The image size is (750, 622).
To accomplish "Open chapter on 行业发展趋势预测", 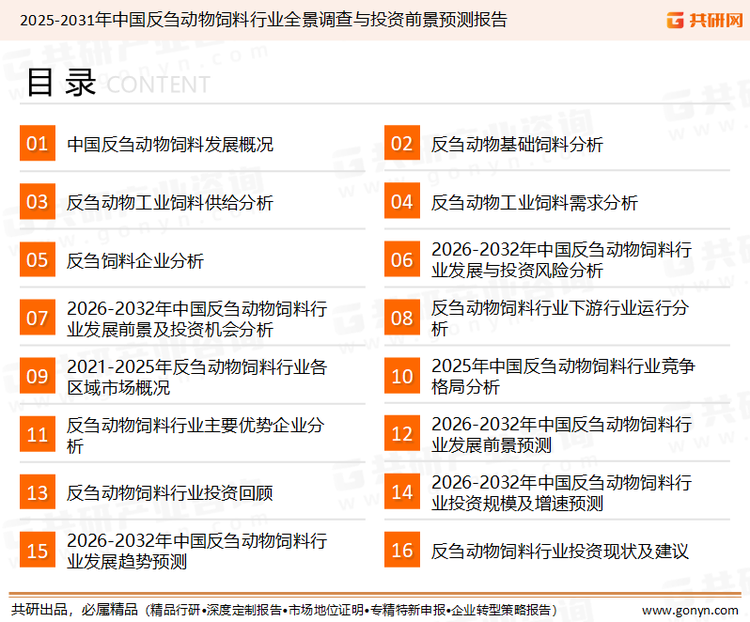I will (197, 551).
